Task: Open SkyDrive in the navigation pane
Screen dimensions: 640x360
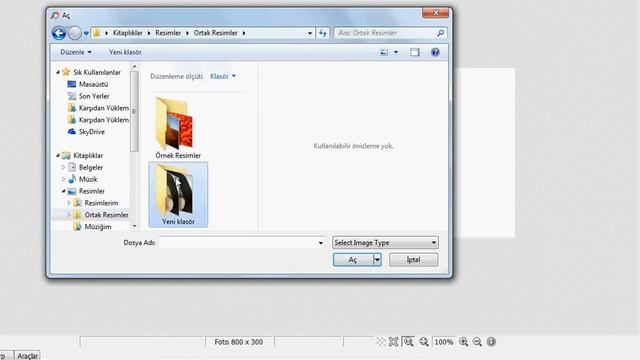Action: [x=92, y=131]
